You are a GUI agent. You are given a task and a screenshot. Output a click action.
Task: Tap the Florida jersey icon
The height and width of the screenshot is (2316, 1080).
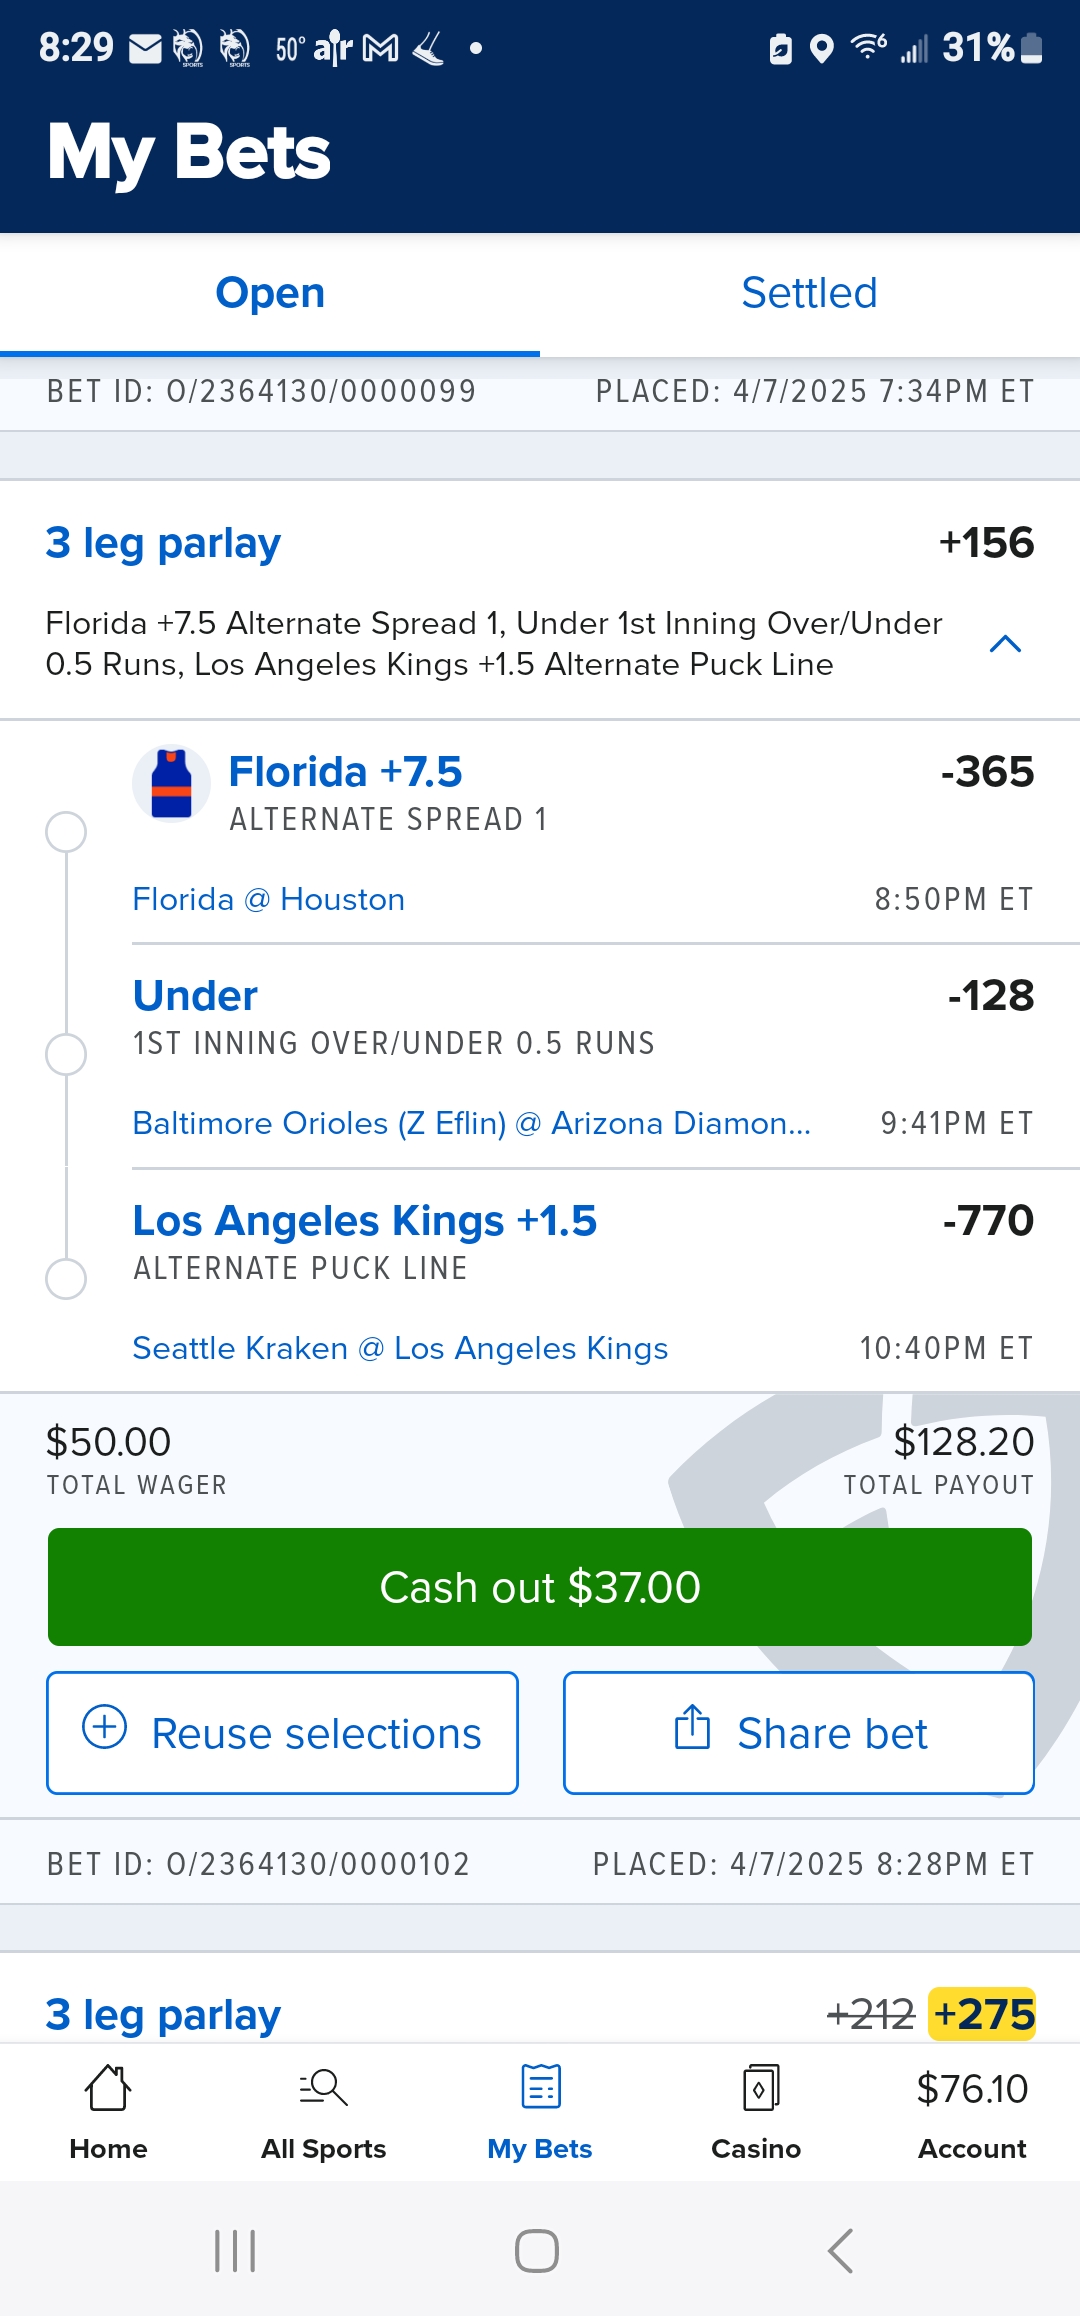pyautogui.click(x=171, y=784)
